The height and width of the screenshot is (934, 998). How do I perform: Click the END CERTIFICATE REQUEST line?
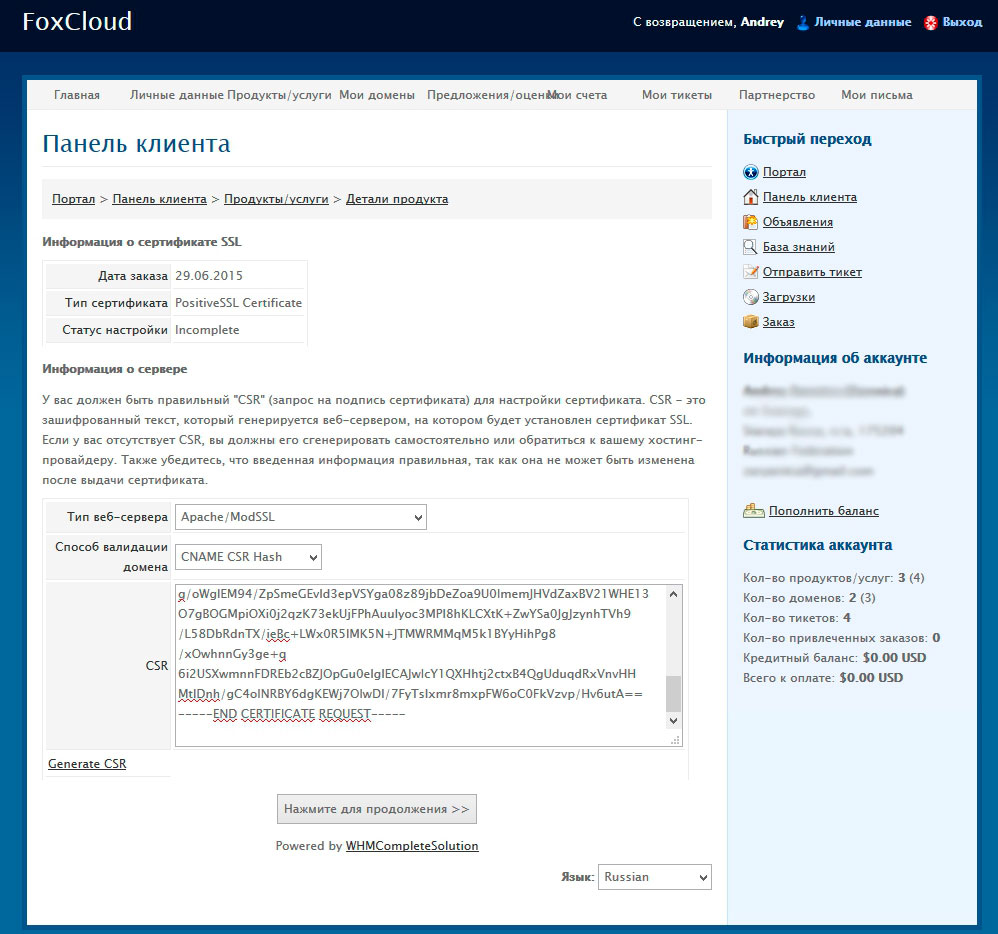[x=292, y=714]
